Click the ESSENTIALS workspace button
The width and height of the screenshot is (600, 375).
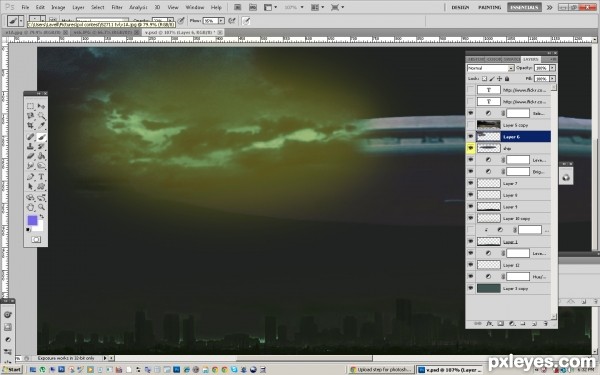pos(524,7)
